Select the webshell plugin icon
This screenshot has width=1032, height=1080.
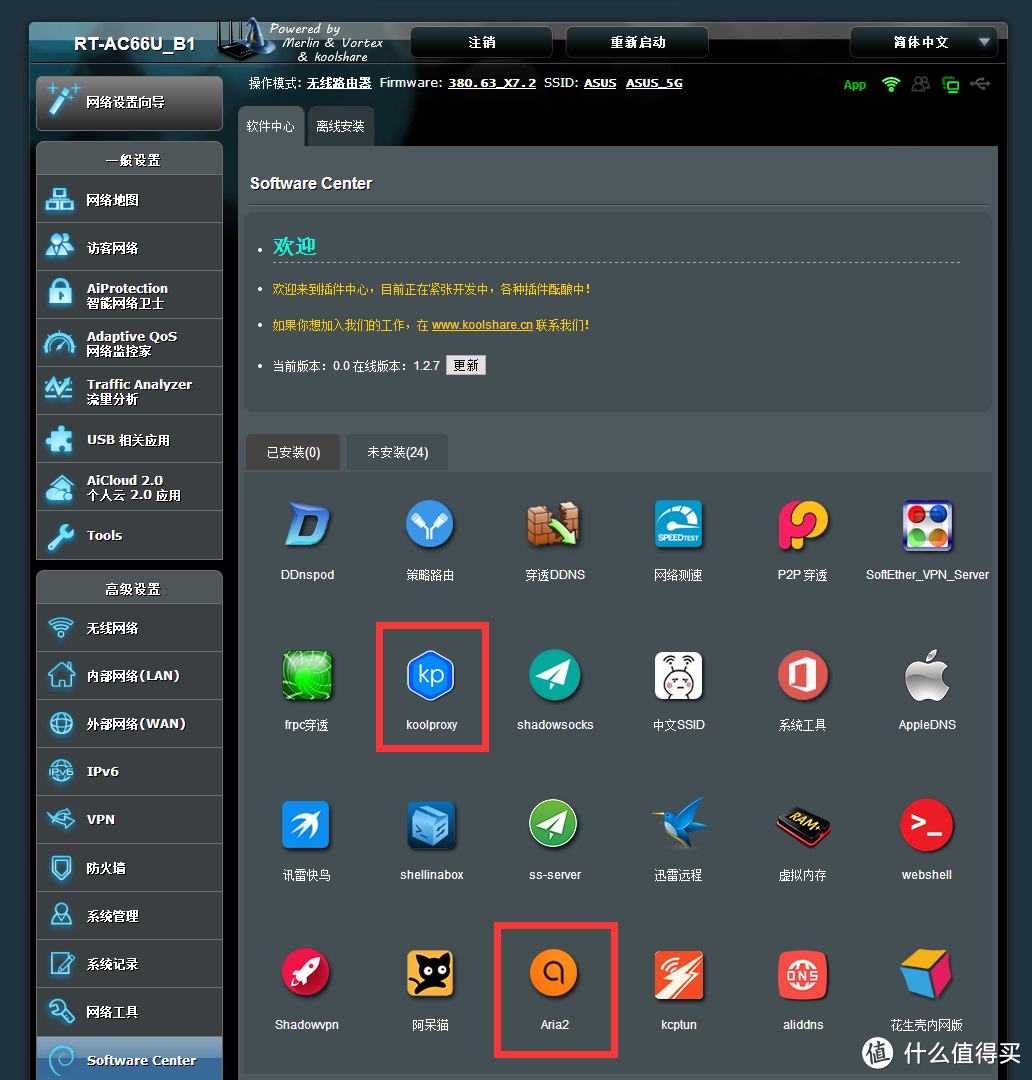[927, 825]
